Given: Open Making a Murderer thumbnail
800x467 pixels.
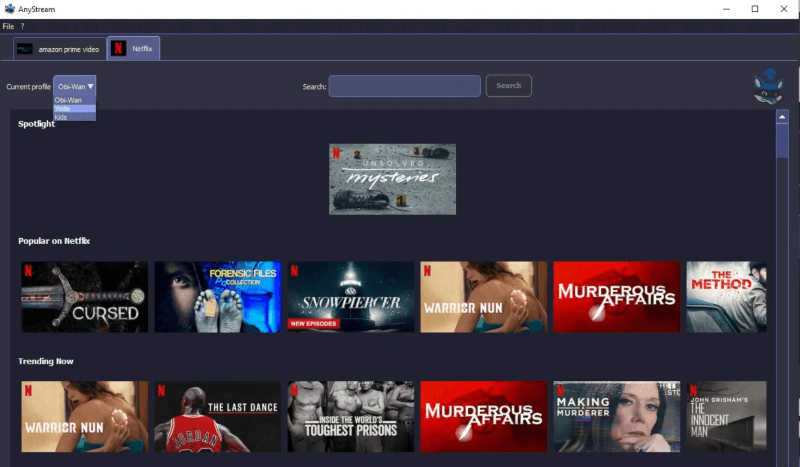Looking at the screenshot, I should [x=617, y=416].
